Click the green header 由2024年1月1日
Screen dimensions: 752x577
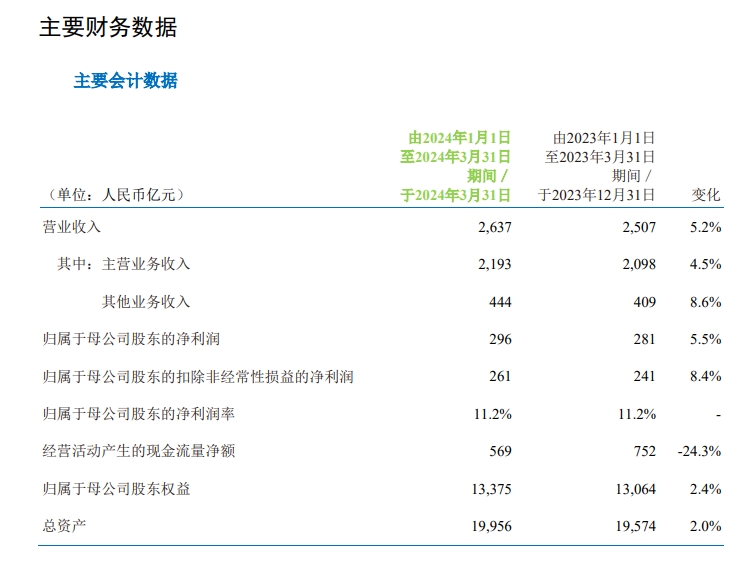[x=459, y=138]
